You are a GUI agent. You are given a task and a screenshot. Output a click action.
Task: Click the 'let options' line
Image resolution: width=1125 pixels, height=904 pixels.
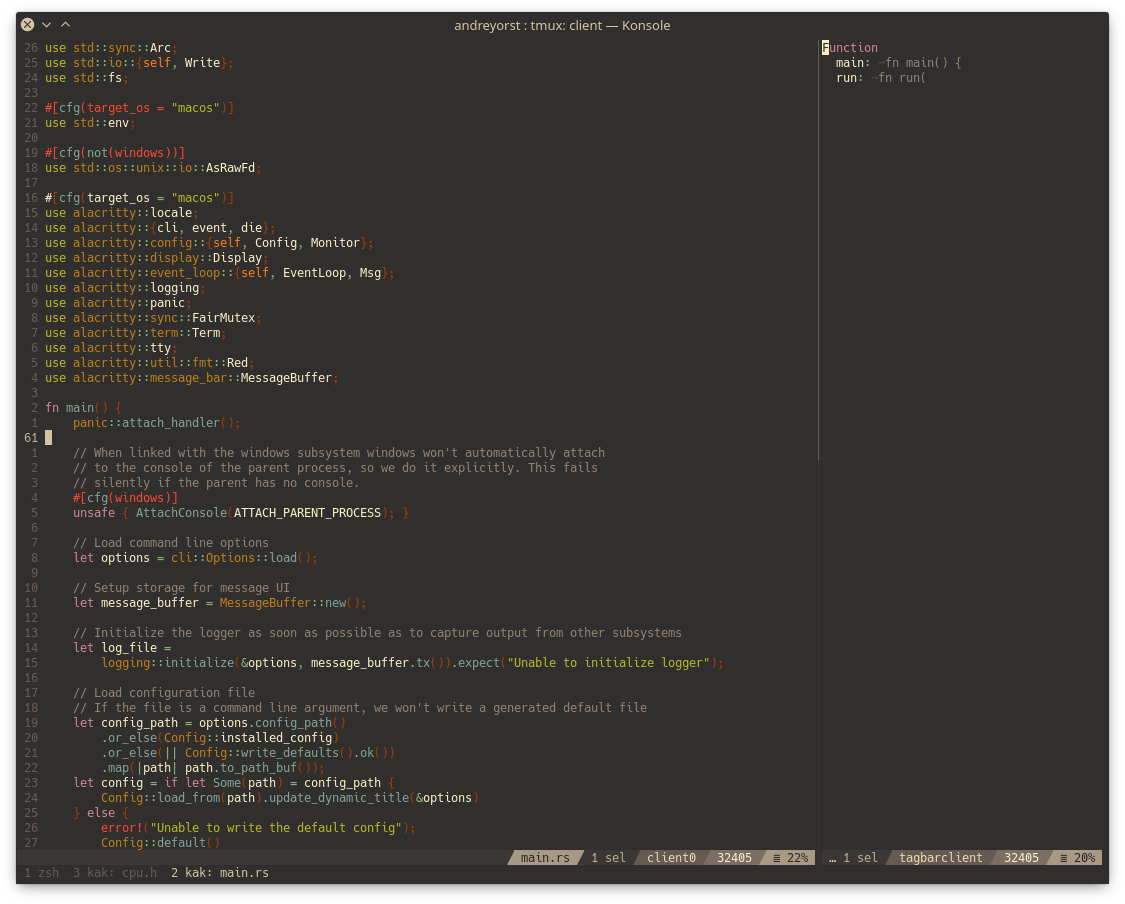195,558
